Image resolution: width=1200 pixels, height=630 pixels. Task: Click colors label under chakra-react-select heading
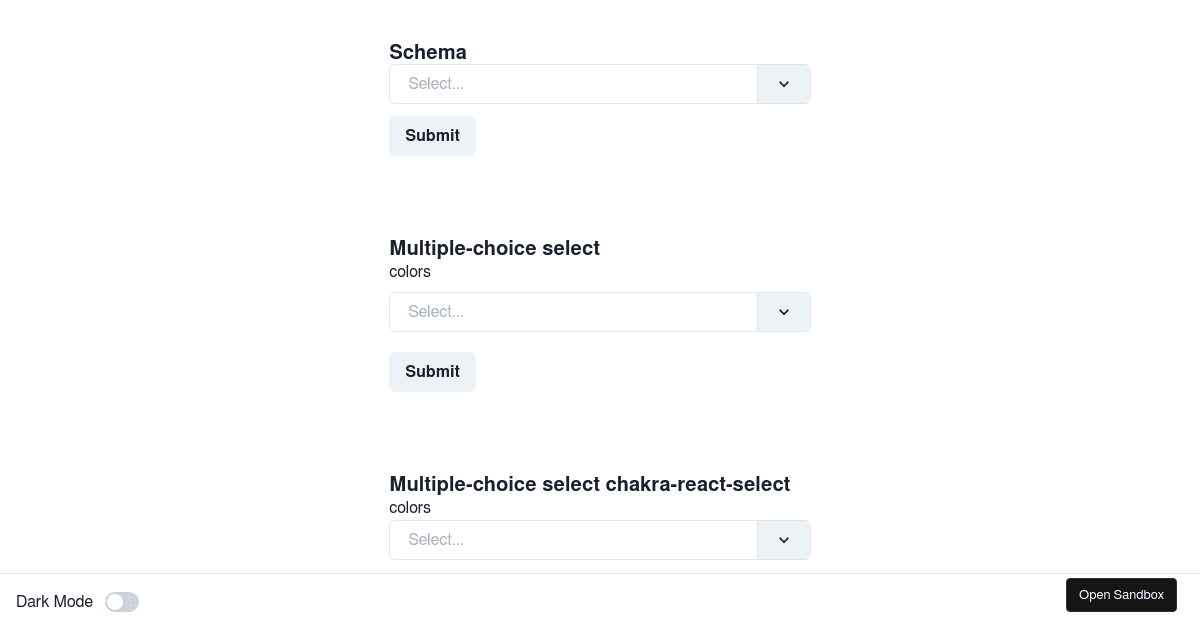click(x=410, y=508)
